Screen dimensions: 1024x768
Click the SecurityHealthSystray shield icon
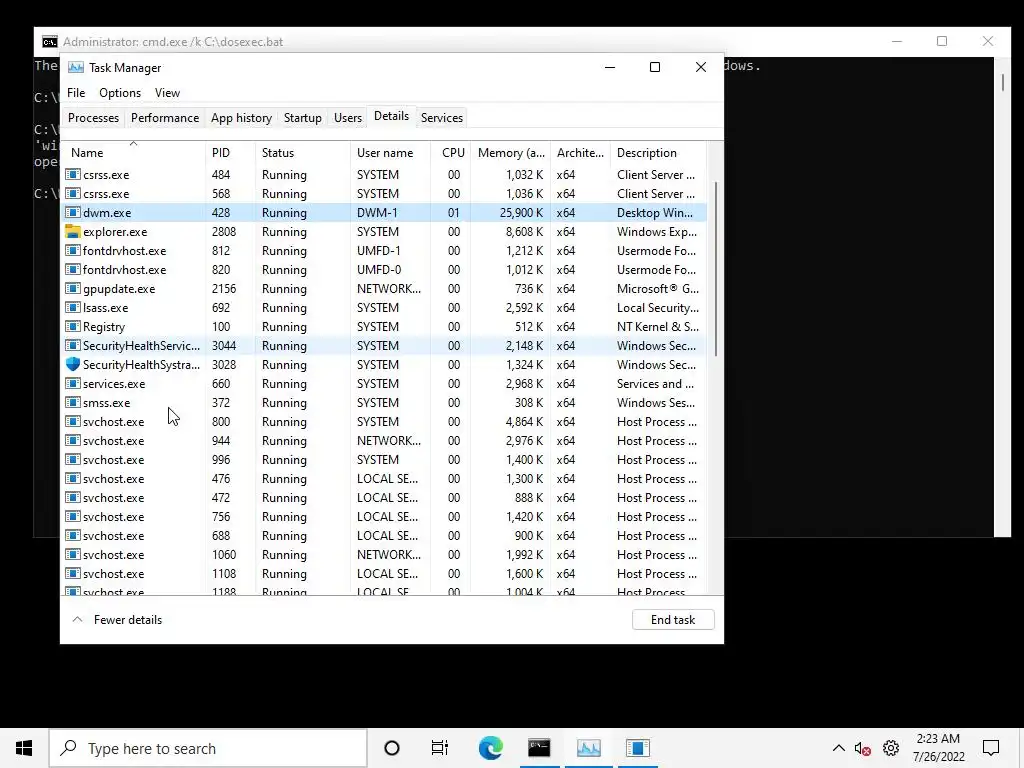click(x=72, y=364)
